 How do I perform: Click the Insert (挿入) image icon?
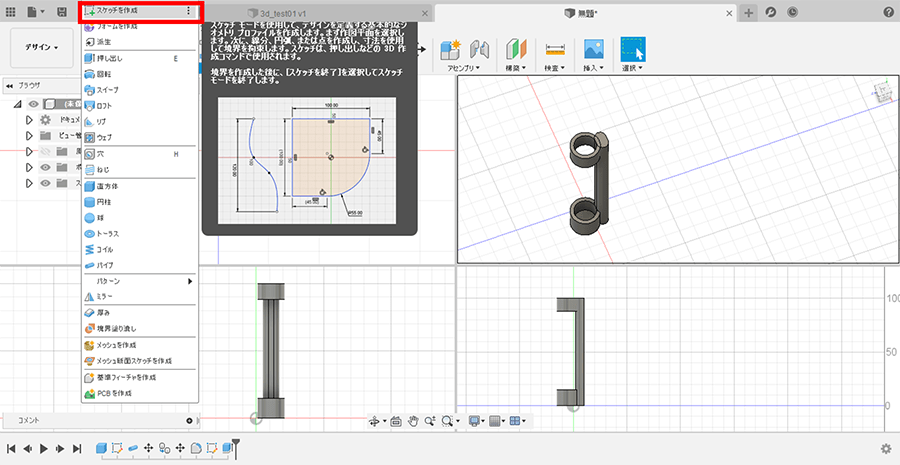(x=593, y=49)
